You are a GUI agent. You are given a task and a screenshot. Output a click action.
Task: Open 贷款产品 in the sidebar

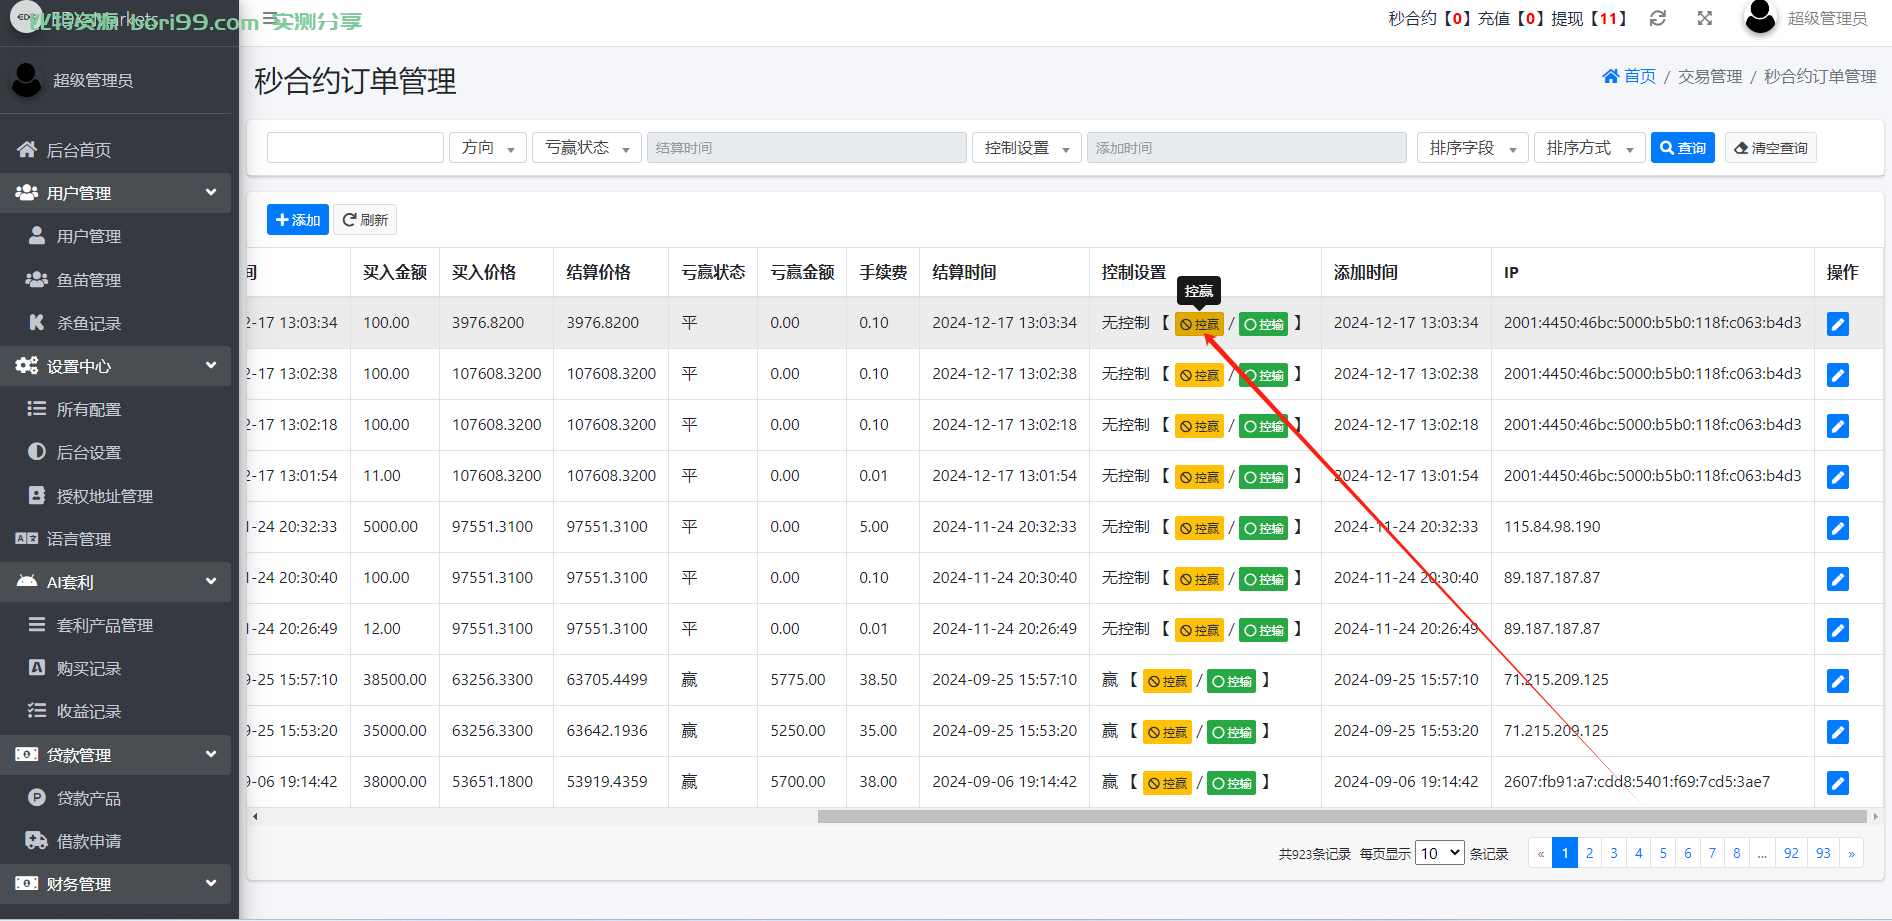click(x=116, y=798)
